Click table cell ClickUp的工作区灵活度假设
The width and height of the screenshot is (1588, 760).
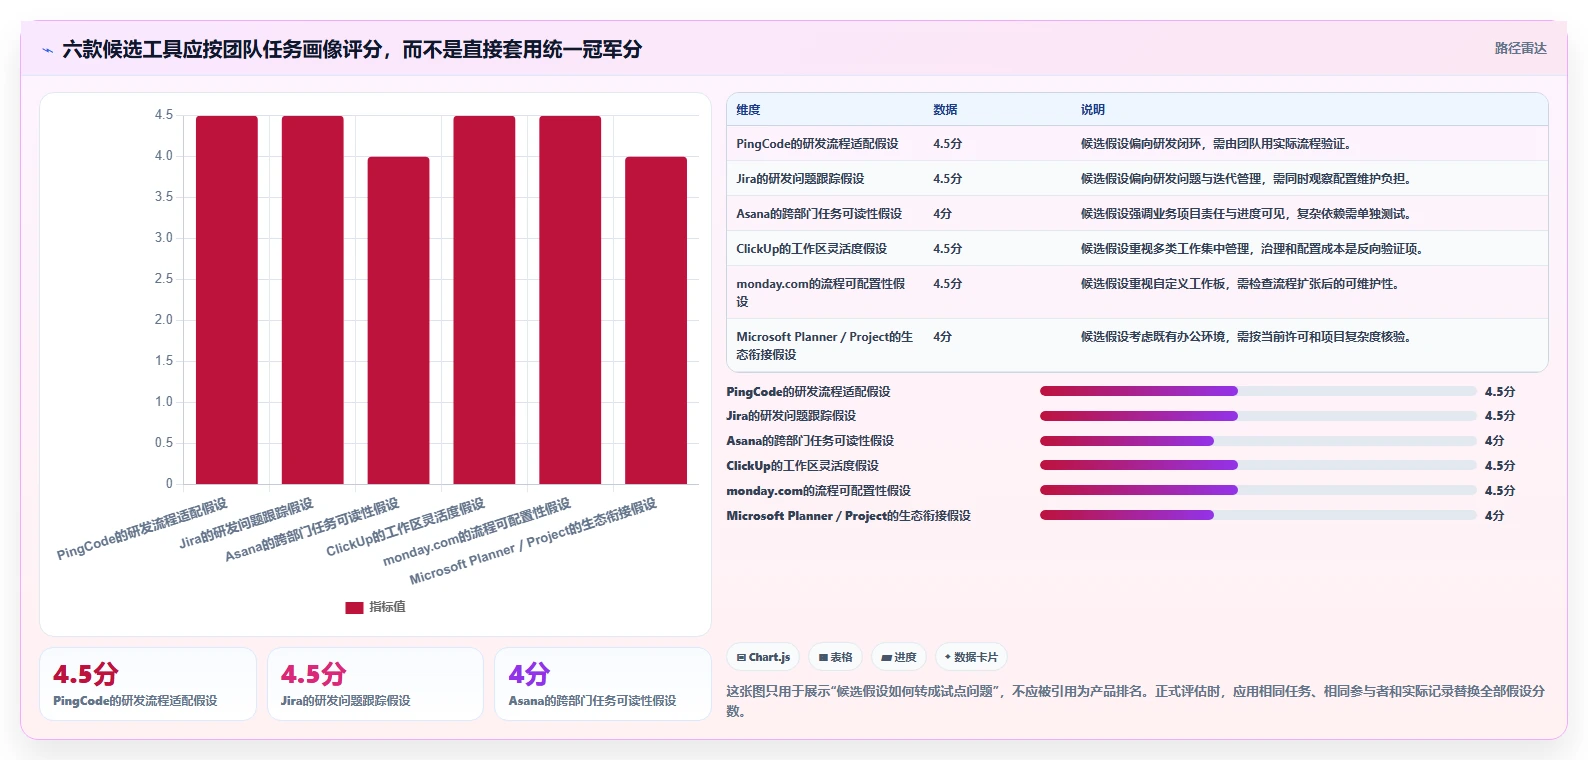tap(811, 249)
